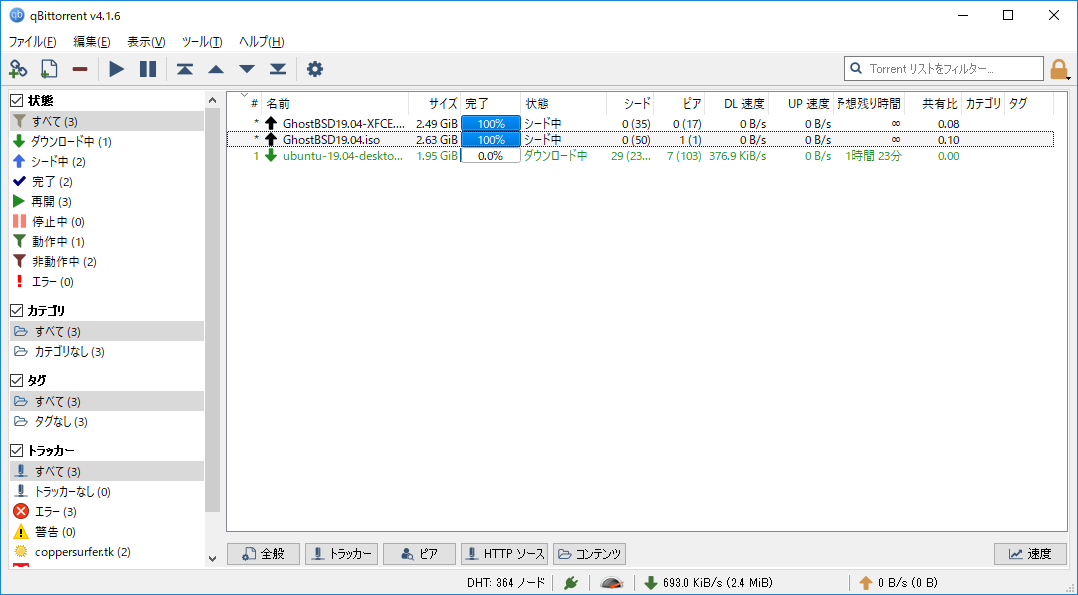Toggle the カテゴリ section checkbox

(17, 311)
